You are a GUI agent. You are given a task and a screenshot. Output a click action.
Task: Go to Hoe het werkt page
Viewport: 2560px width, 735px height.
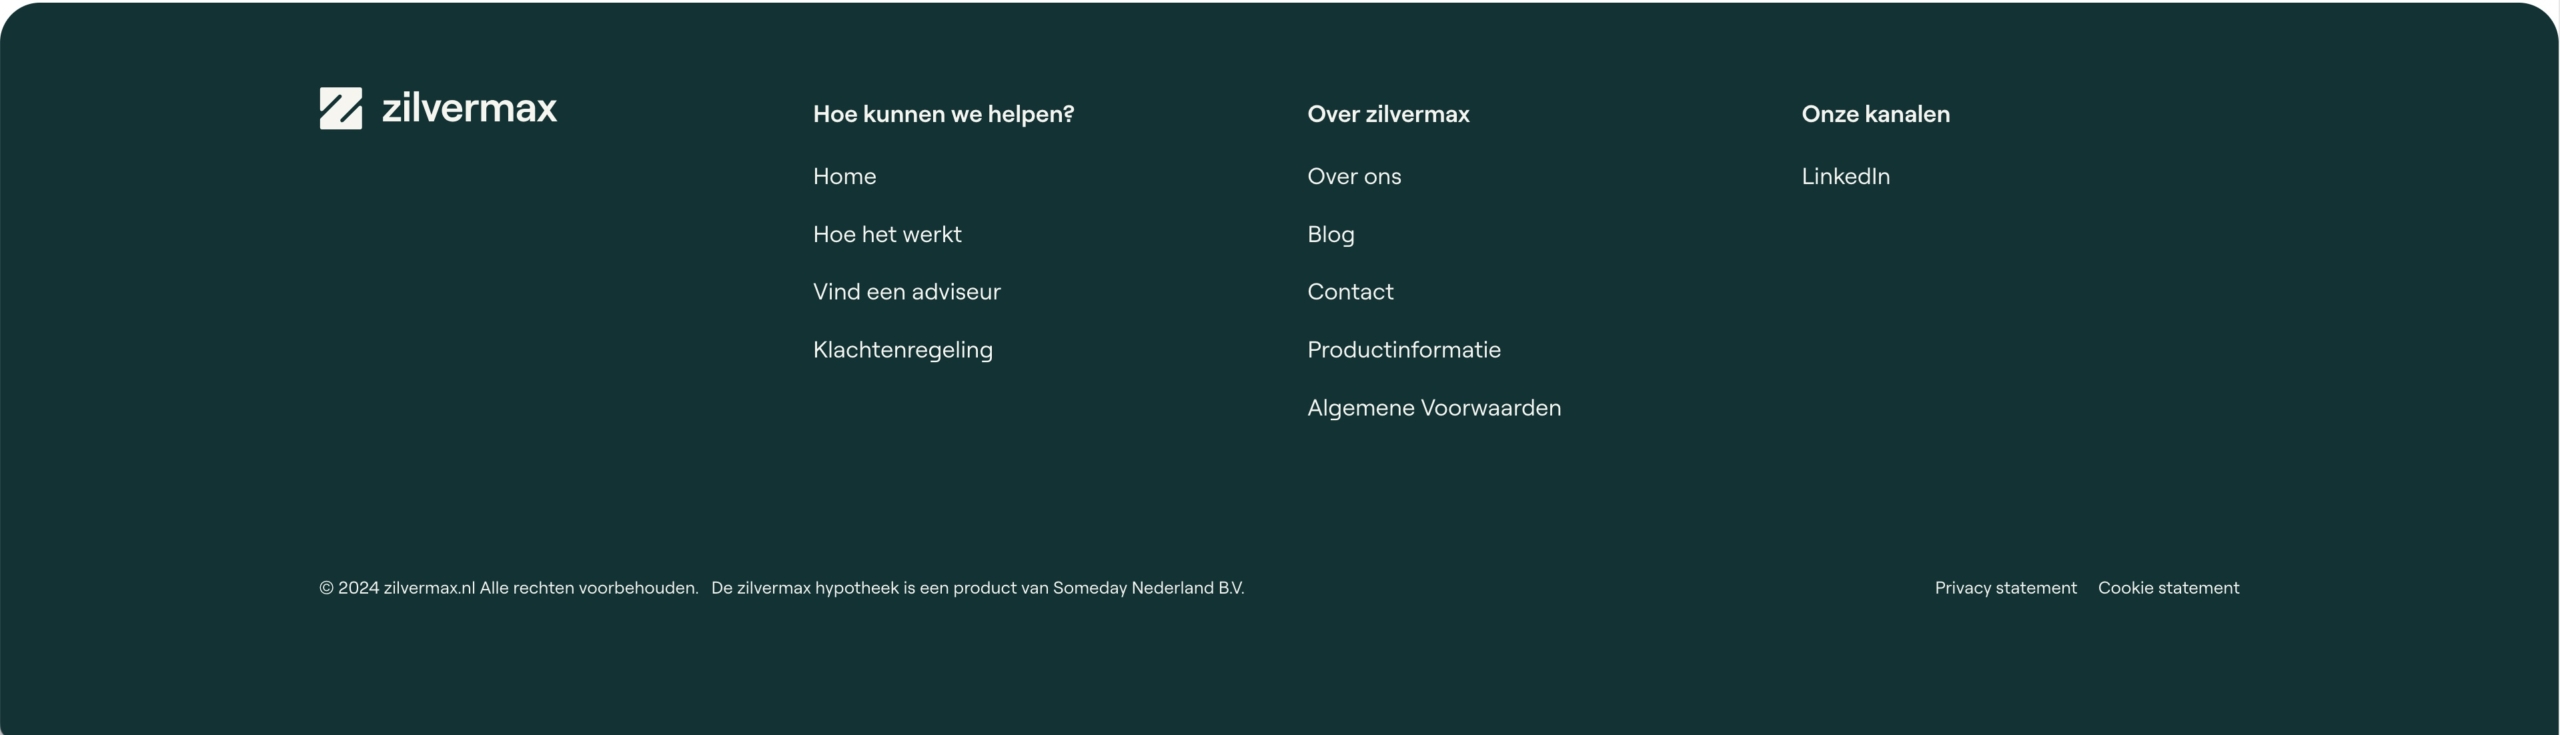[887, 234]
